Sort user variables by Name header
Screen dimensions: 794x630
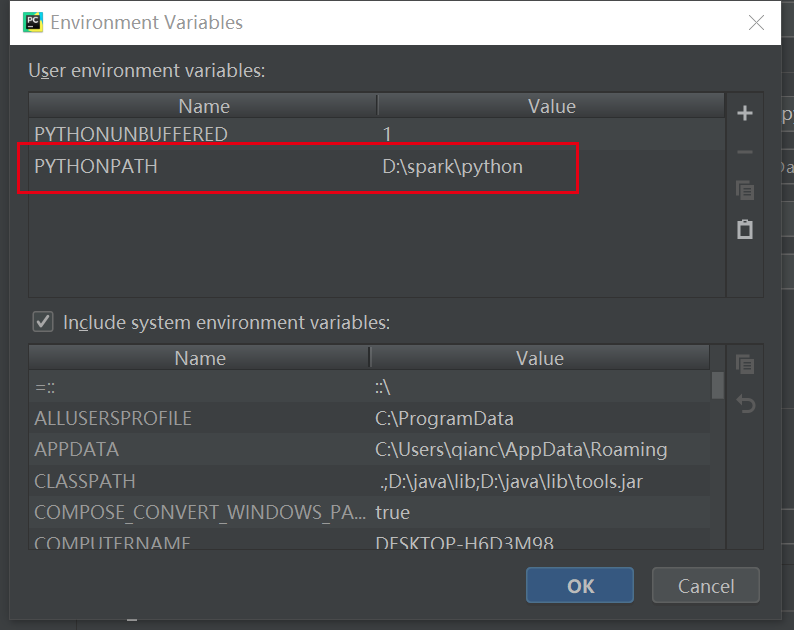click(204, 106)
